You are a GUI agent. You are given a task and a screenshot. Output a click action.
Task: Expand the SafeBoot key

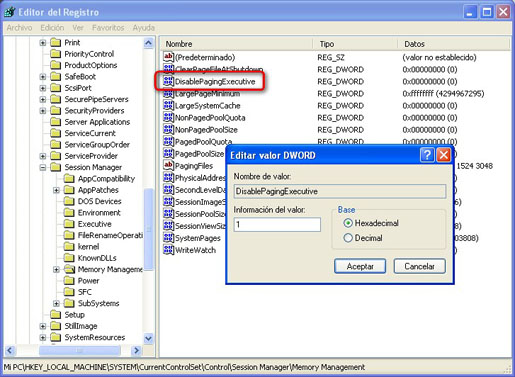click(x=43, y=77)
